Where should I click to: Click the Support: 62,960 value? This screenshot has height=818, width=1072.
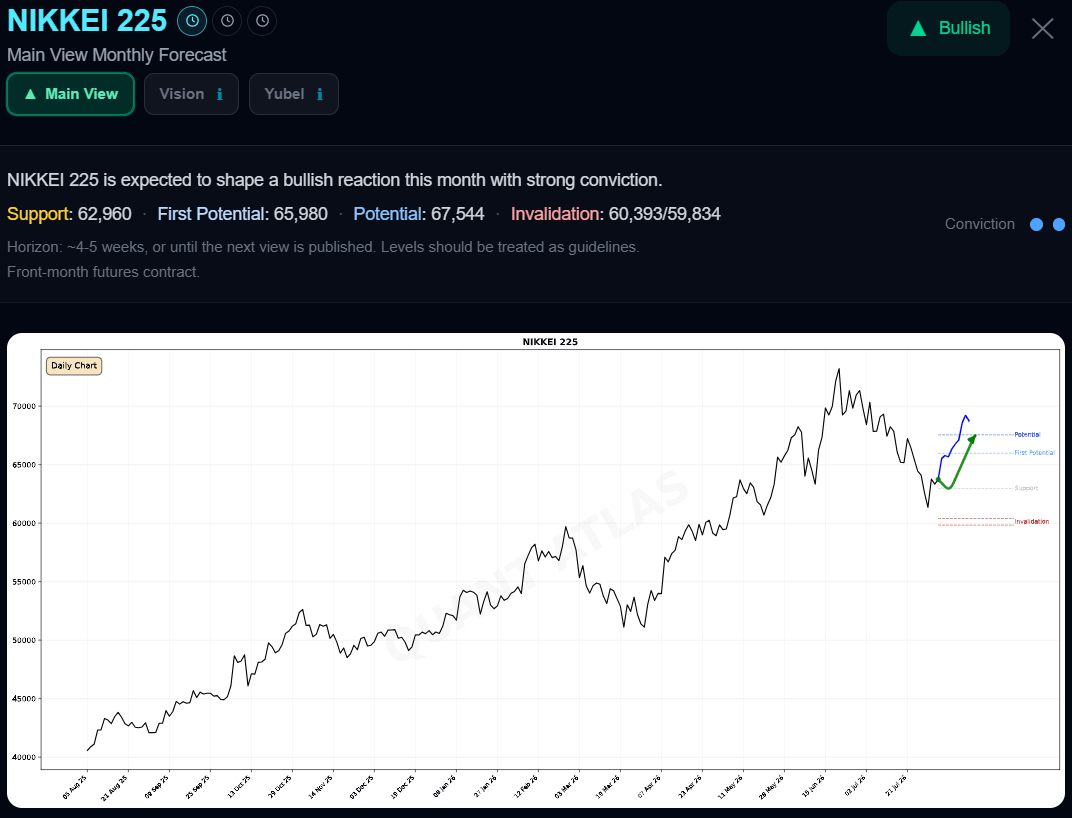pyautogui.click(x=69, y=214)
